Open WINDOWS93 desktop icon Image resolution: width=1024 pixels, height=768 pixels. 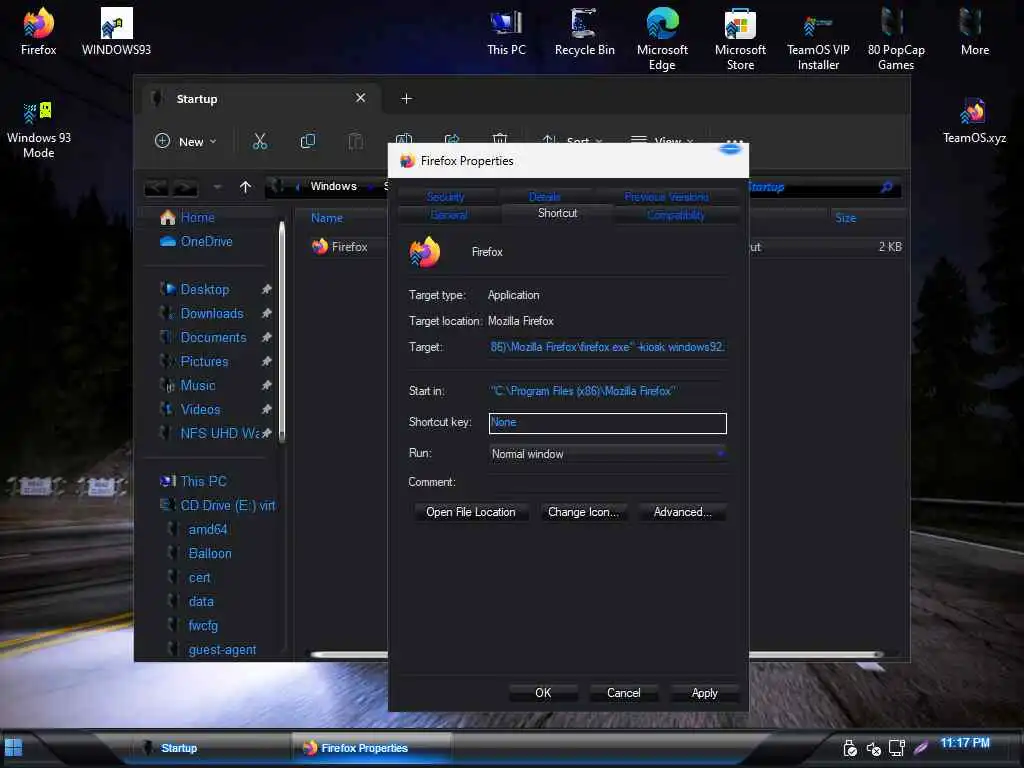click(116, 31)
